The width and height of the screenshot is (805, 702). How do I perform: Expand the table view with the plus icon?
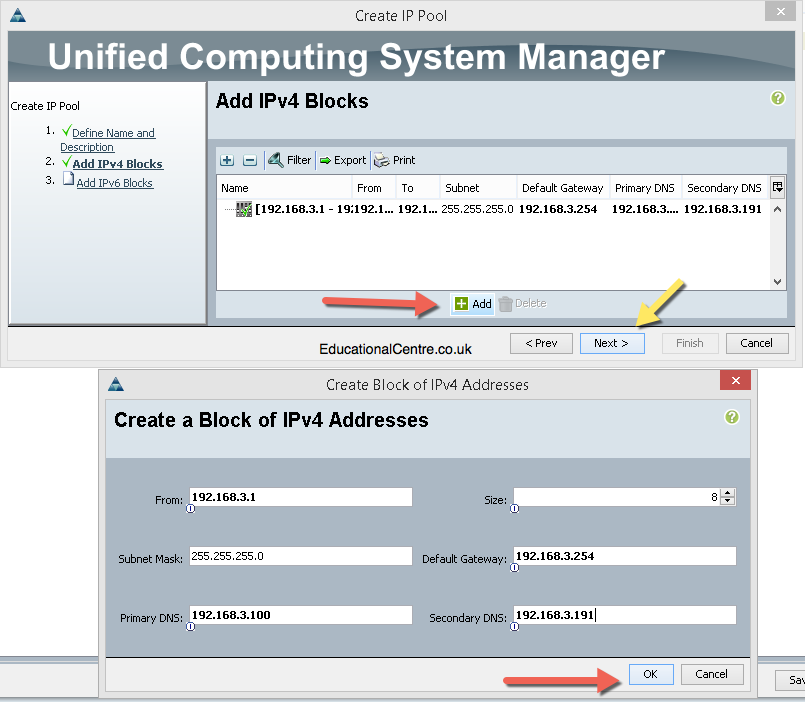tap(226, 160)
